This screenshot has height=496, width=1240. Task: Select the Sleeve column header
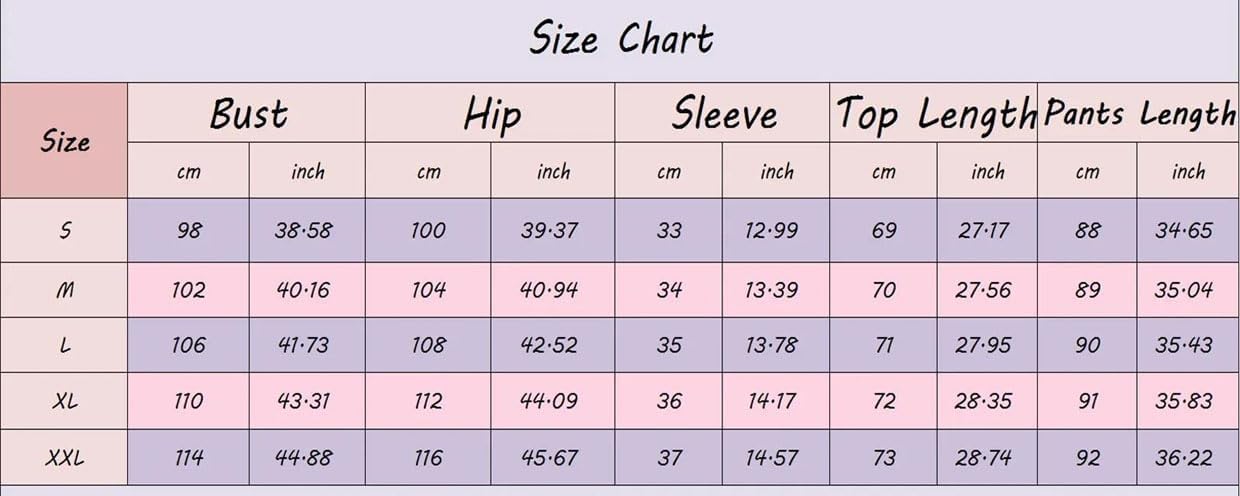tap(723, 114)
